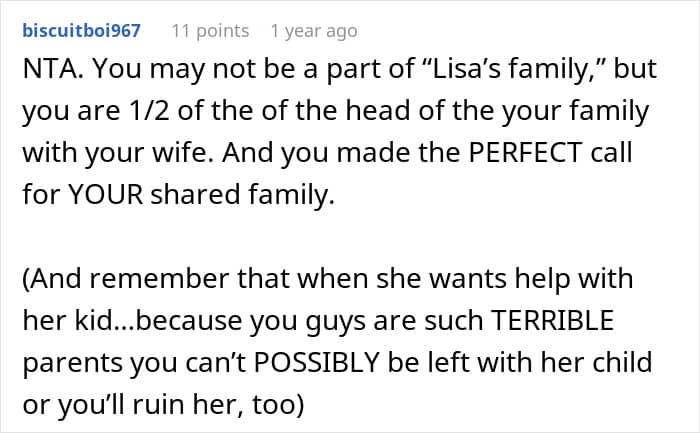700x433 pixels.
Task: Click the capitalized word POSSIBLY
Action: (x=317, y=362)
